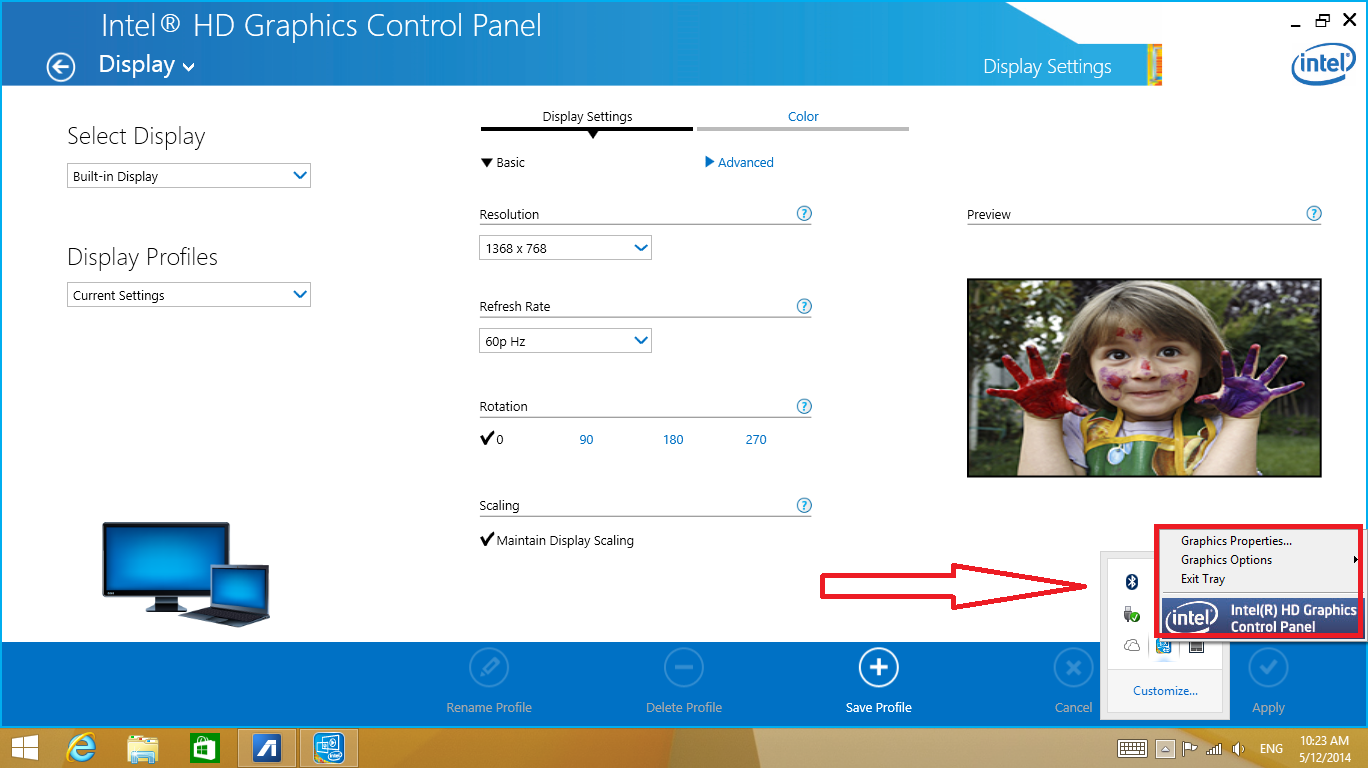Click the OneDrive cloud tray icon
This screenshot has width=1368, height=768.
[x=1132, y=646]
